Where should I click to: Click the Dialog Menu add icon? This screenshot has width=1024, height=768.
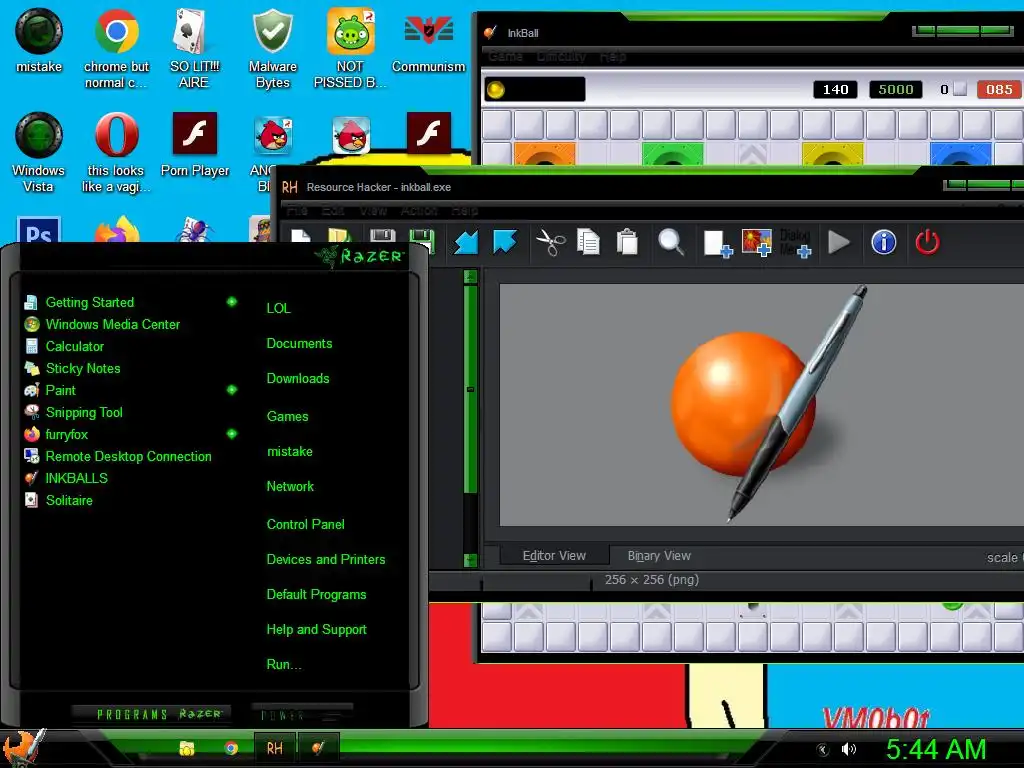(x=795, y=242)
